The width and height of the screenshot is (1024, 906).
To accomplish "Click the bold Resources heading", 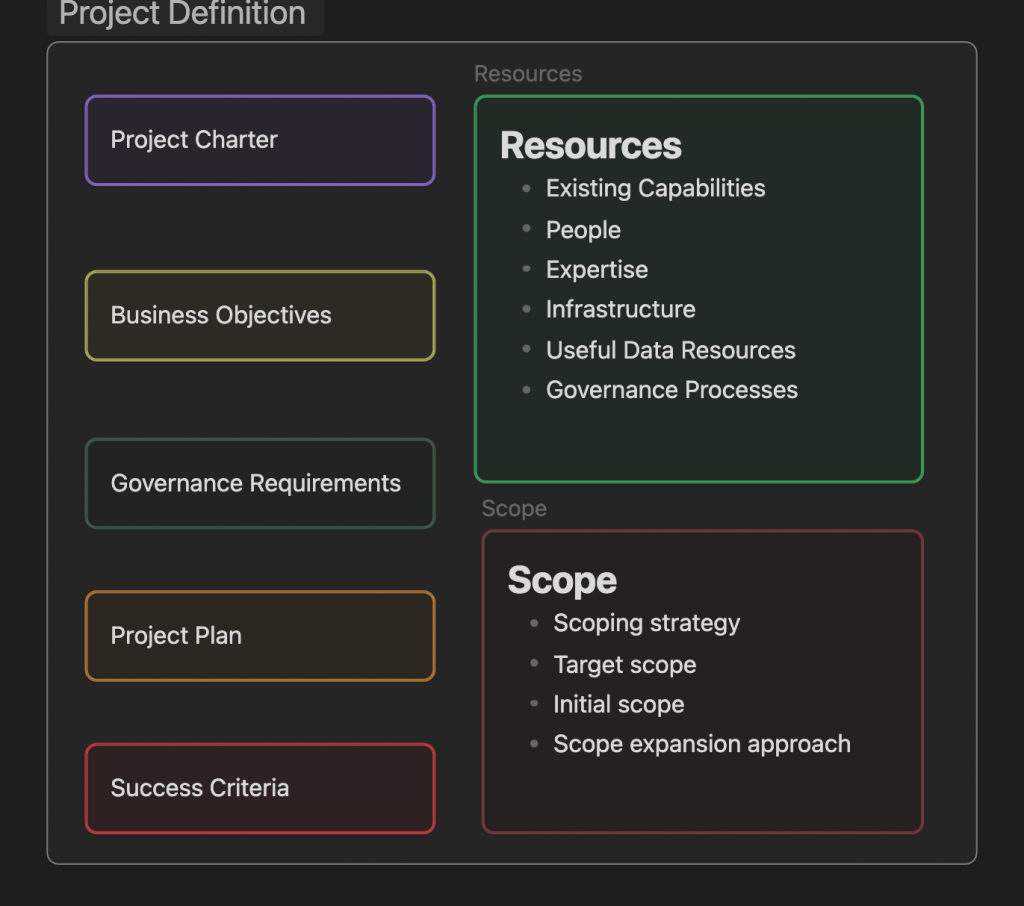I will pos(590,146).
